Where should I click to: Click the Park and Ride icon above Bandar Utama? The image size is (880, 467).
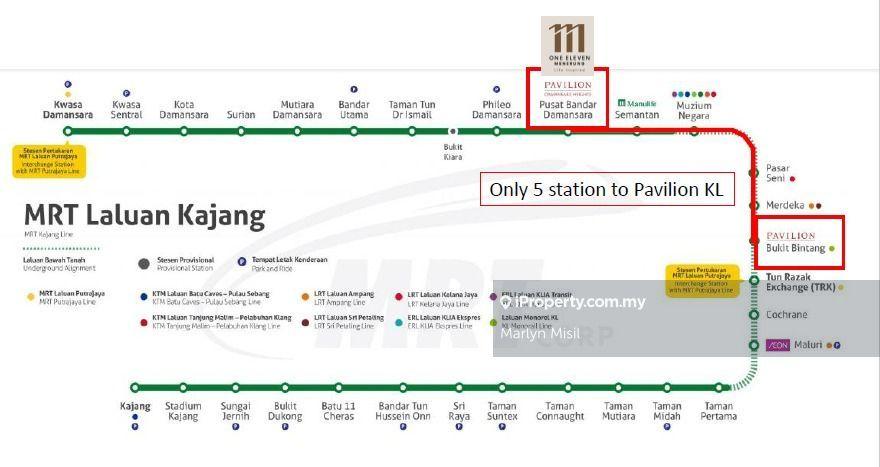point(354,89)
